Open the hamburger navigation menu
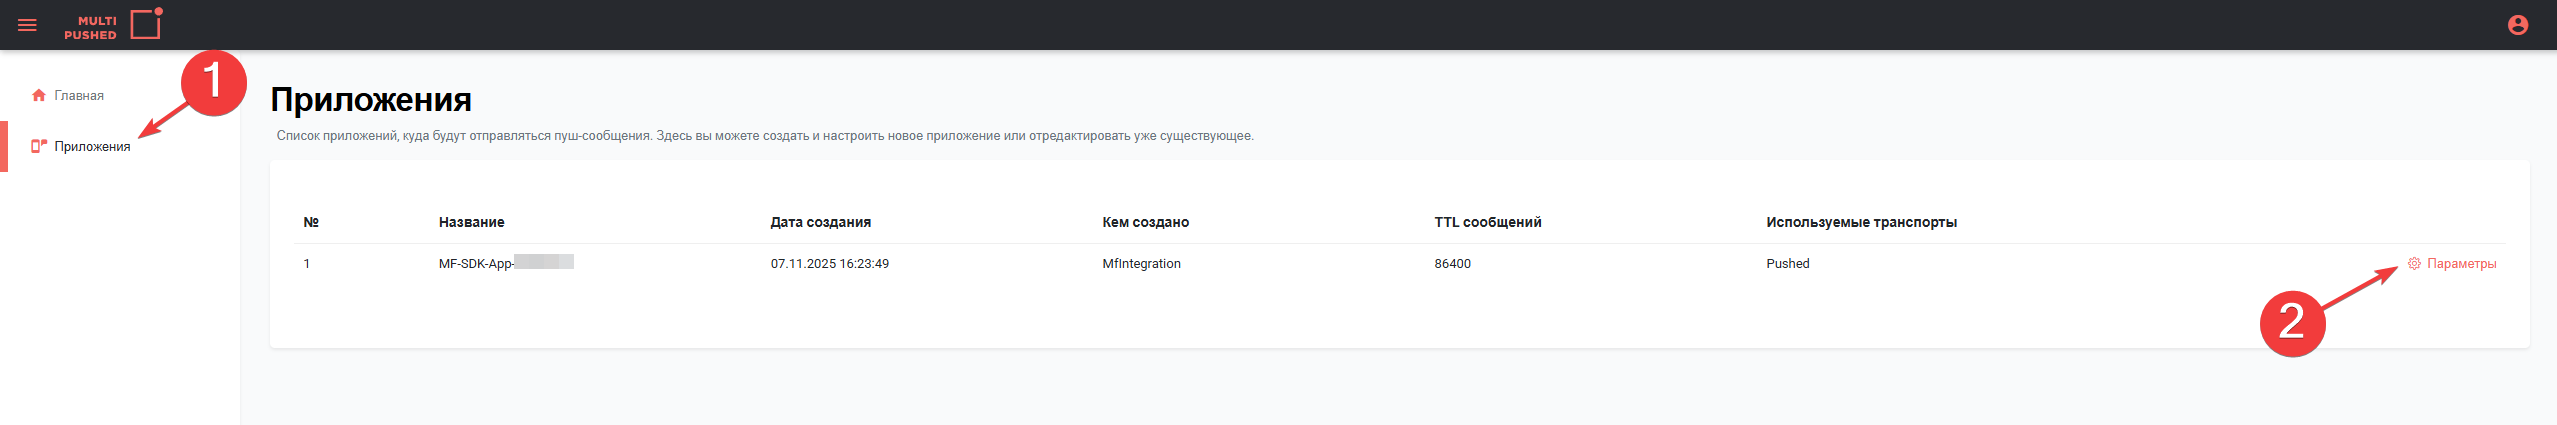This screenshot has width=2557, height=425. pos(27,25)
